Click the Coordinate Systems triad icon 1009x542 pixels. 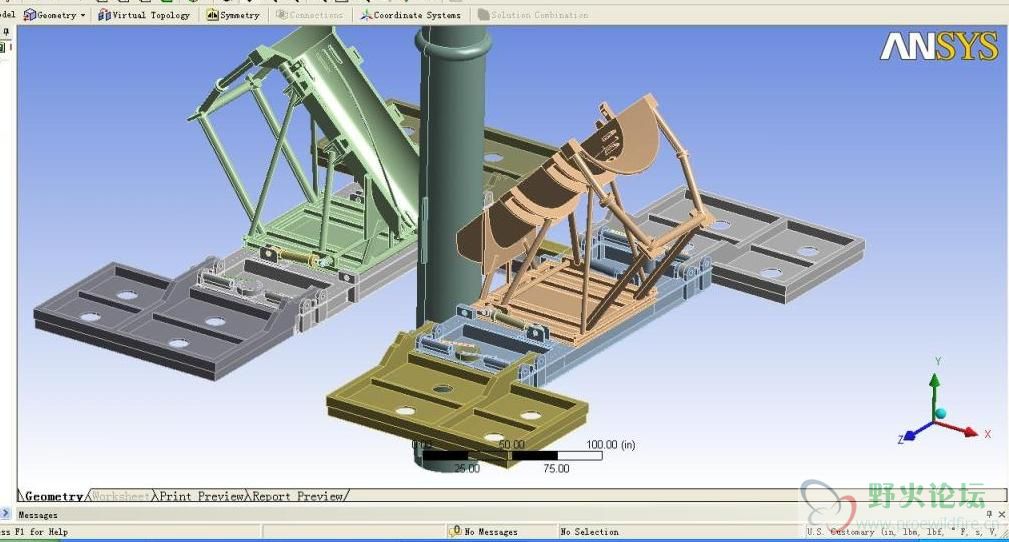366,14
